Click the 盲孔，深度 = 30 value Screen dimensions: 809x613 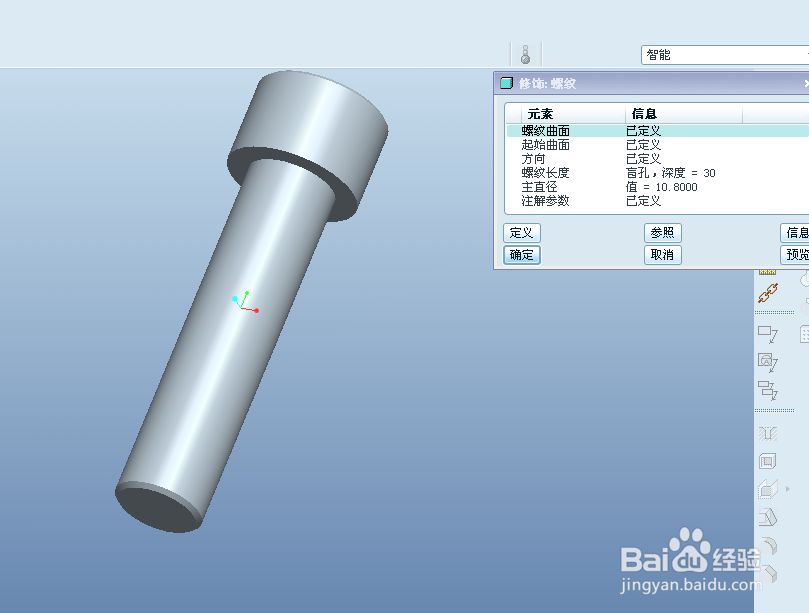(671, 173)
